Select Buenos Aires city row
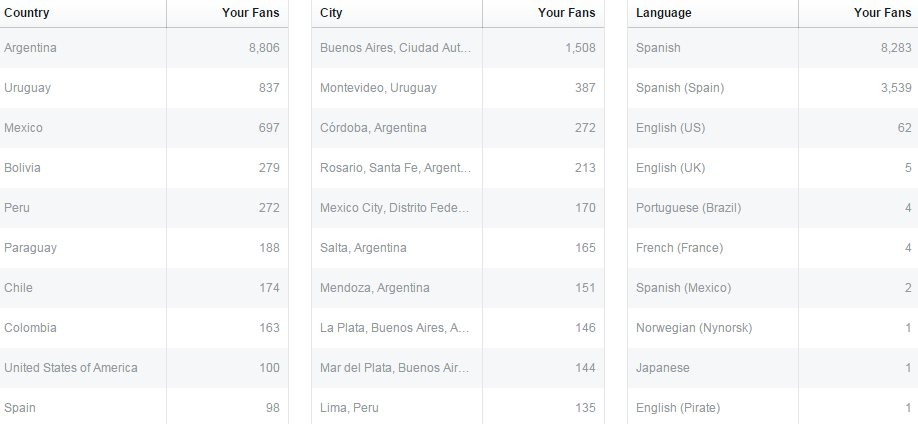Viewport: 918px width, 424px height. (x=458, y=48)
